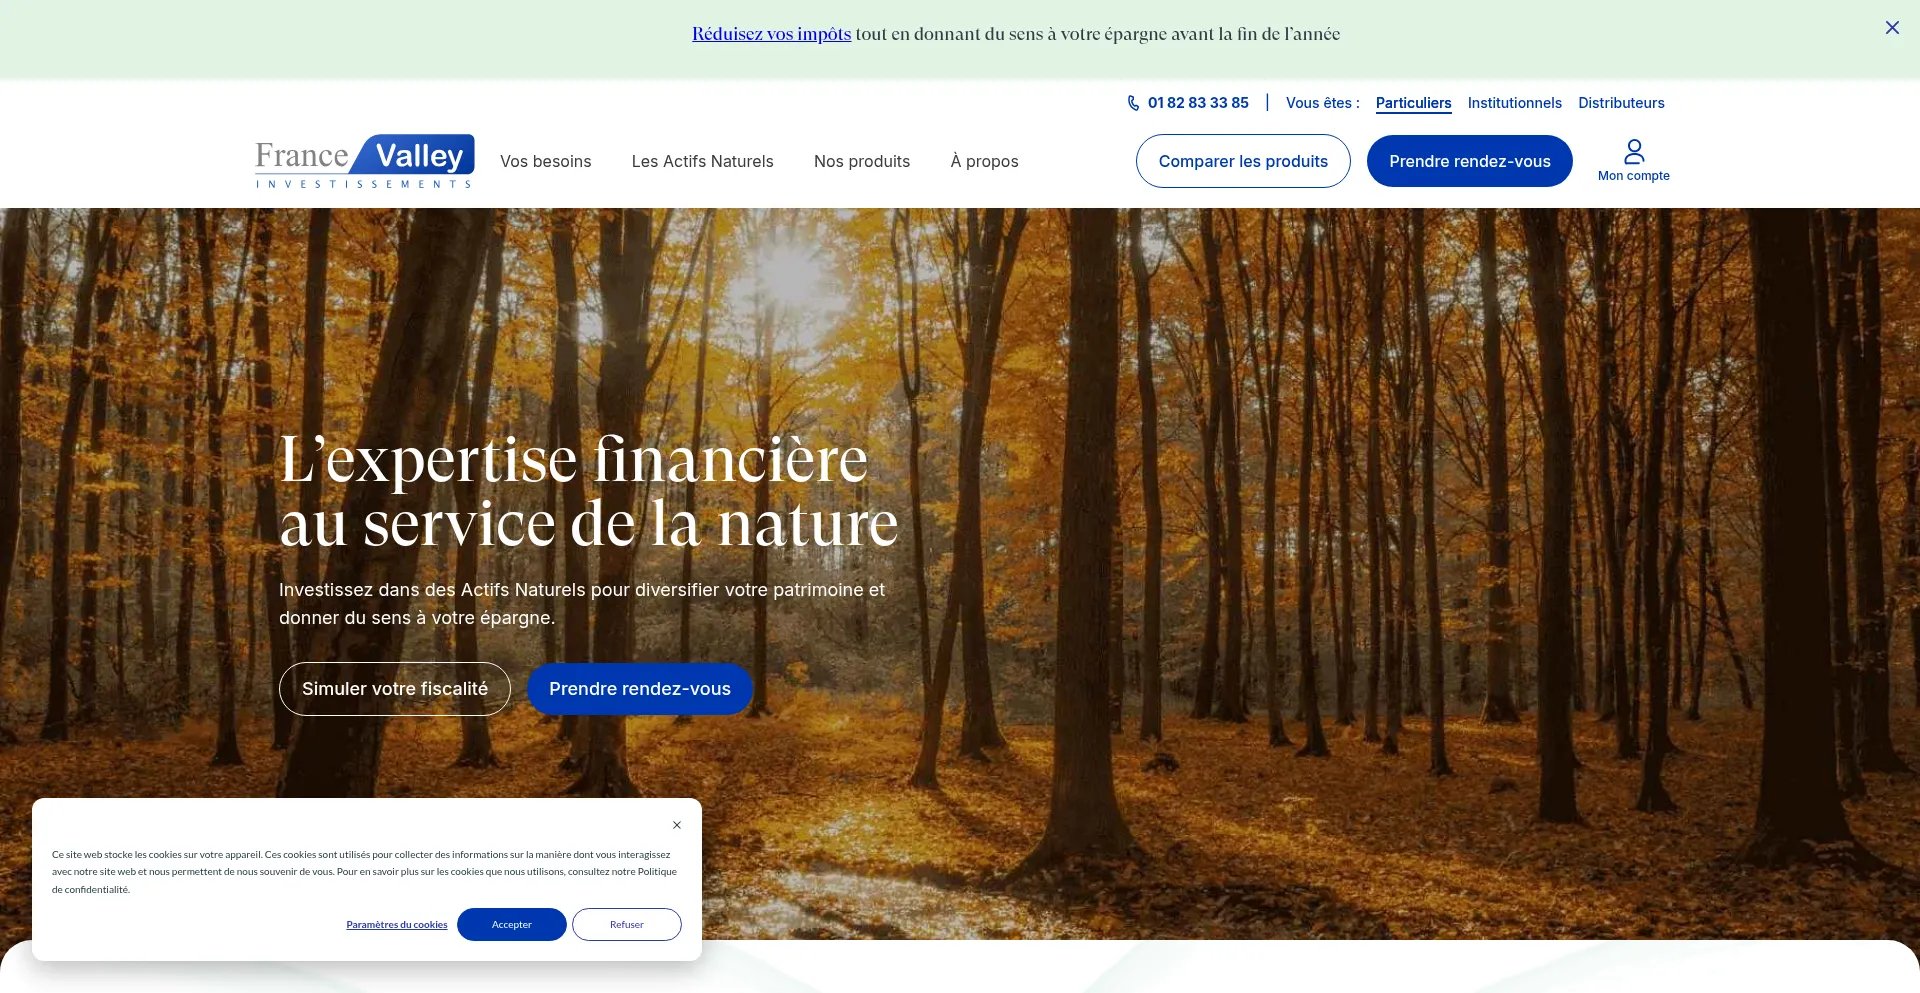Viewport: 1920px width, 993px height.
Task: Switch to the Institutionnels audience
Action: click(1515, 103)
